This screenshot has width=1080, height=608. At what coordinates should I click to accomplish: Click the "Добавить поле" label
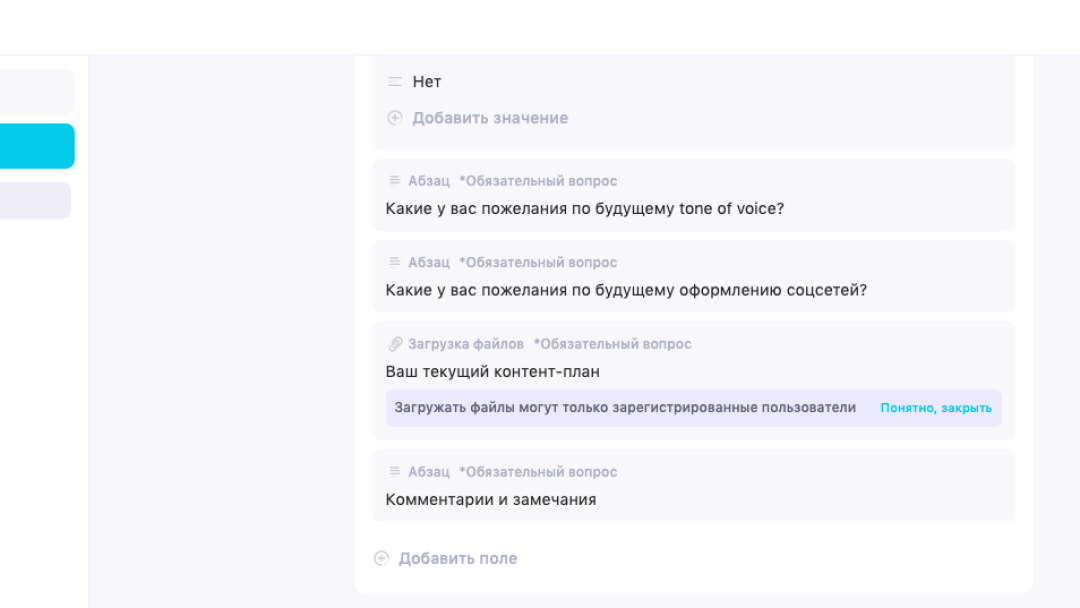[x=458, y=558]
